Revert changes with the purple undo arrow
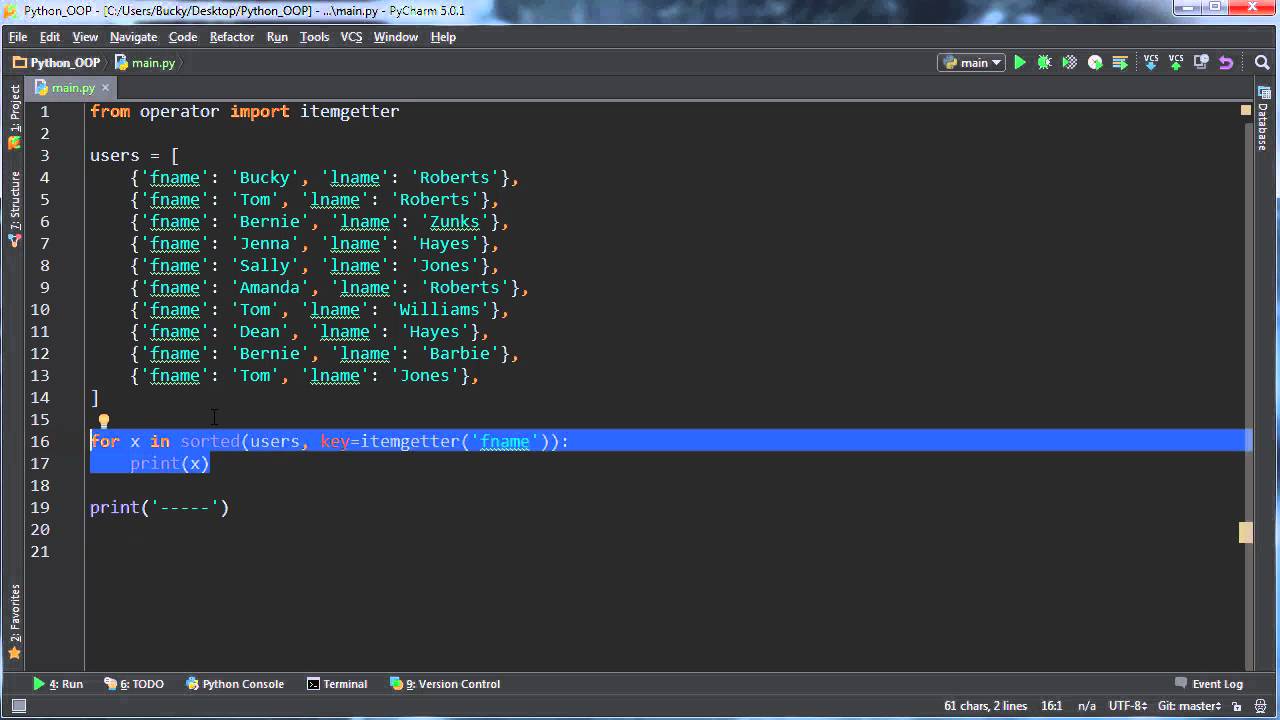Viewport: 1280px width, 720px height. pyautogui.click(x=1226, y=62)
